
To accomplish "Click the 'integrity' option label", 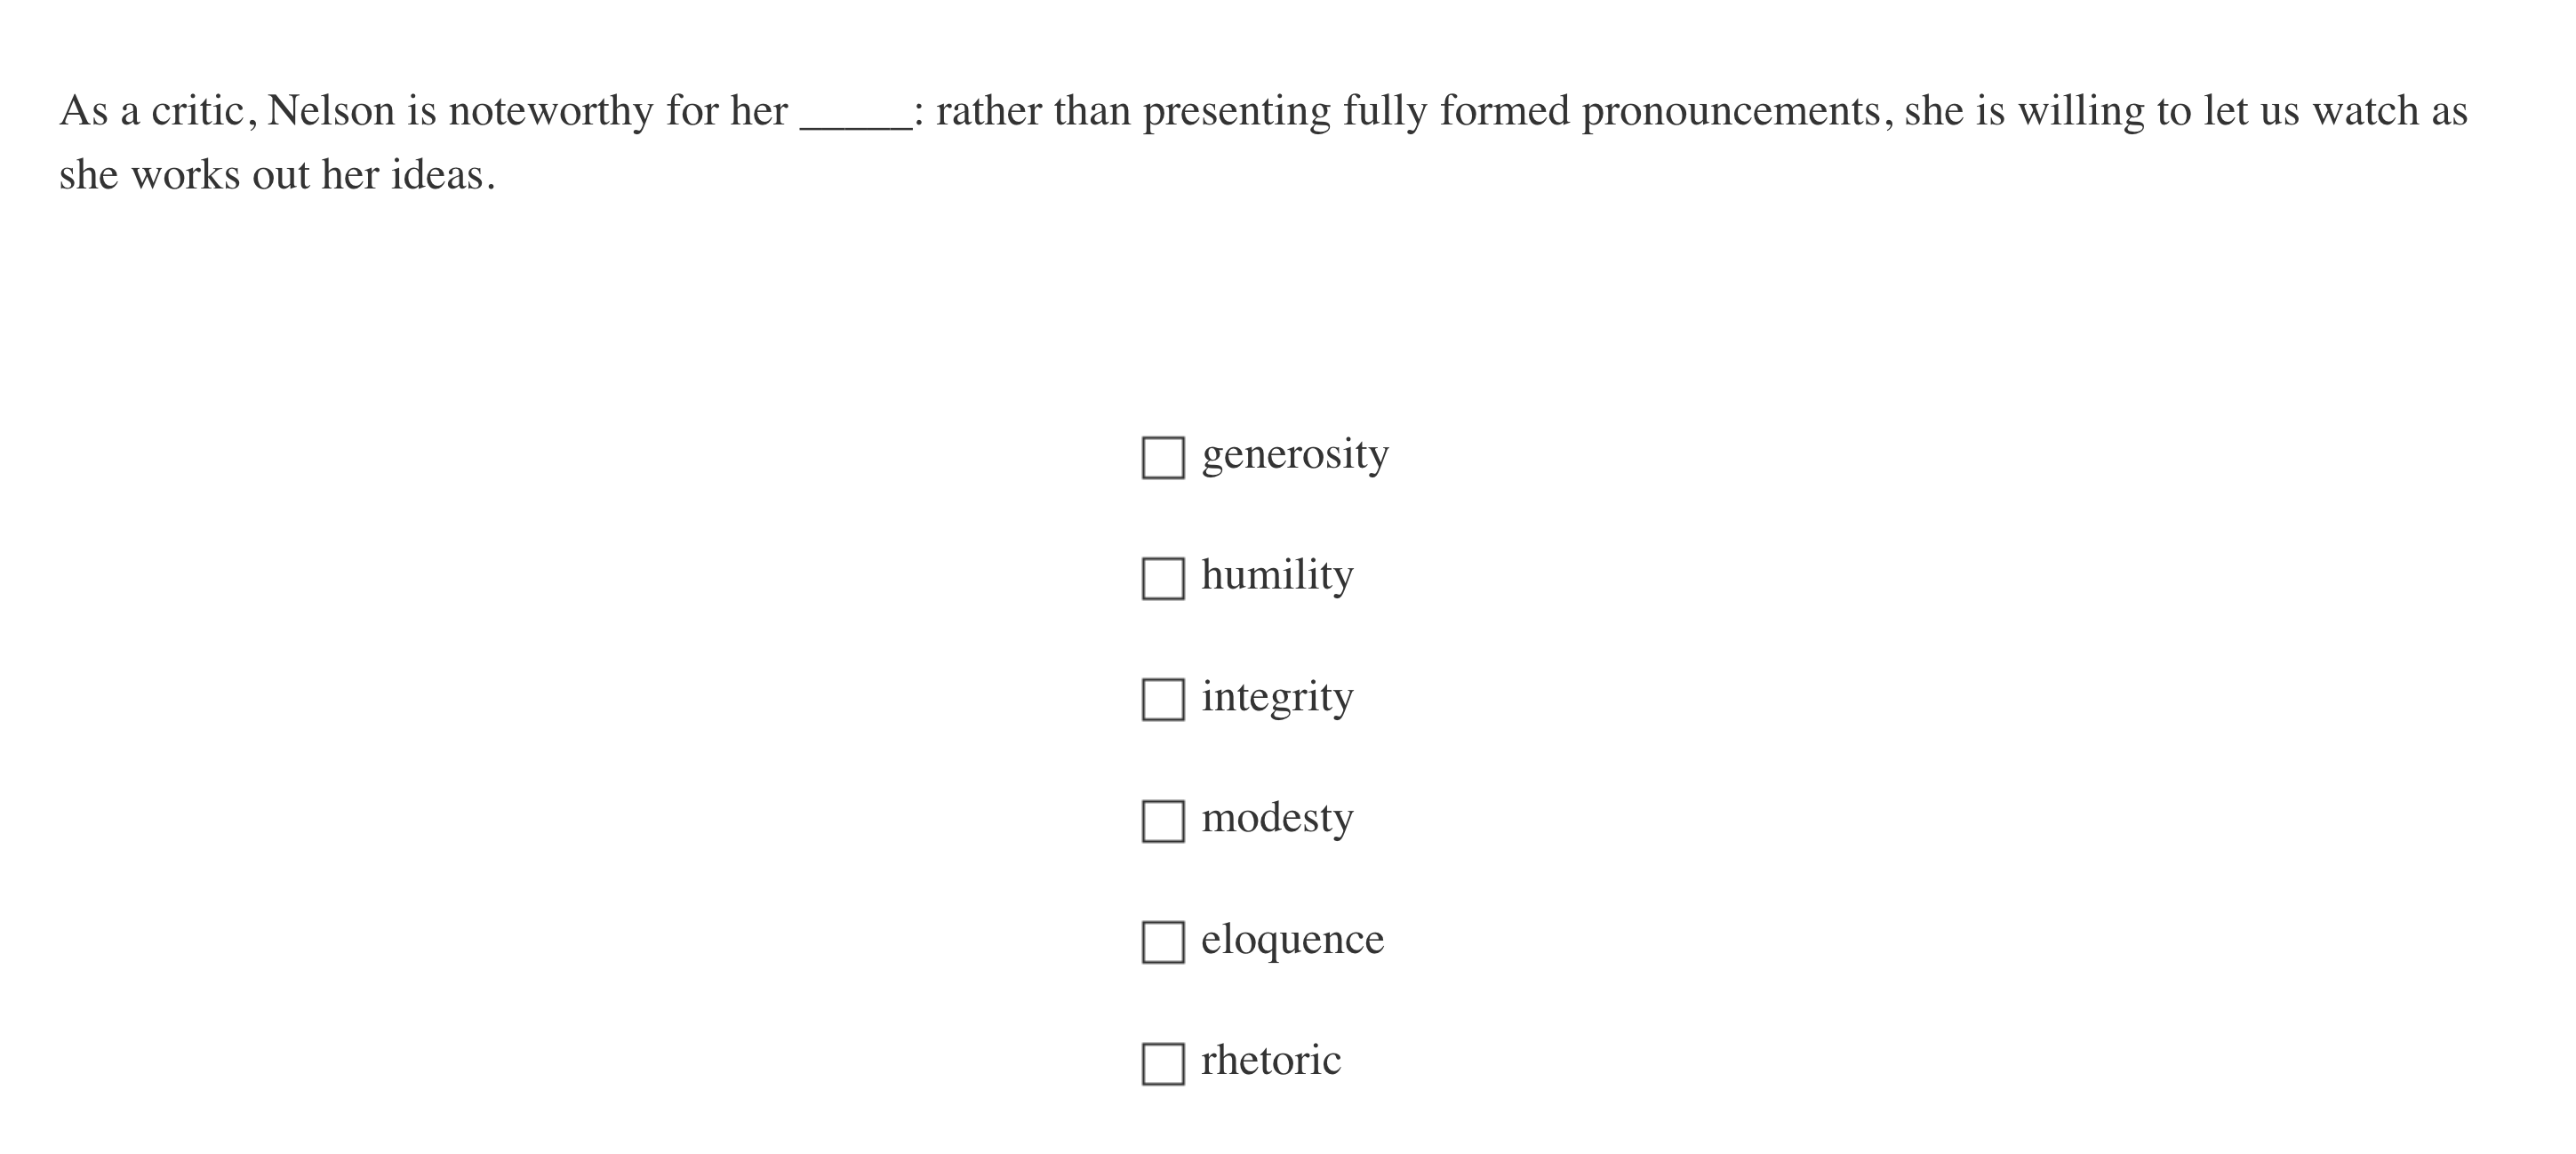I will [1277, 697].
